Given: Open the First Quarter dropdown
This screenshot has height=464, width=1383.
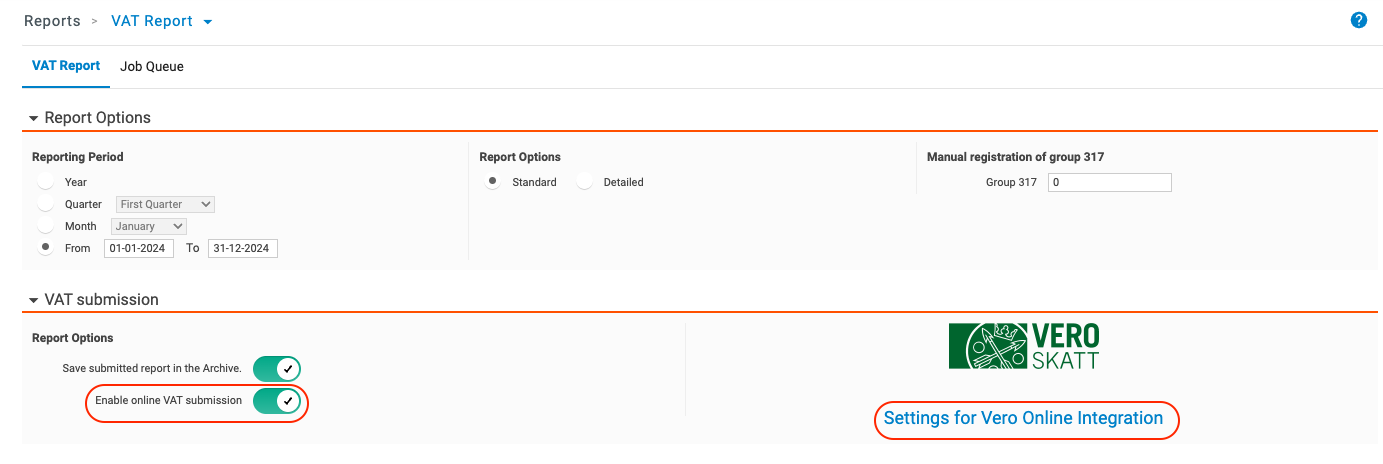Looking at the screenshot, I should pyautogui.click(x=166, y=204).
